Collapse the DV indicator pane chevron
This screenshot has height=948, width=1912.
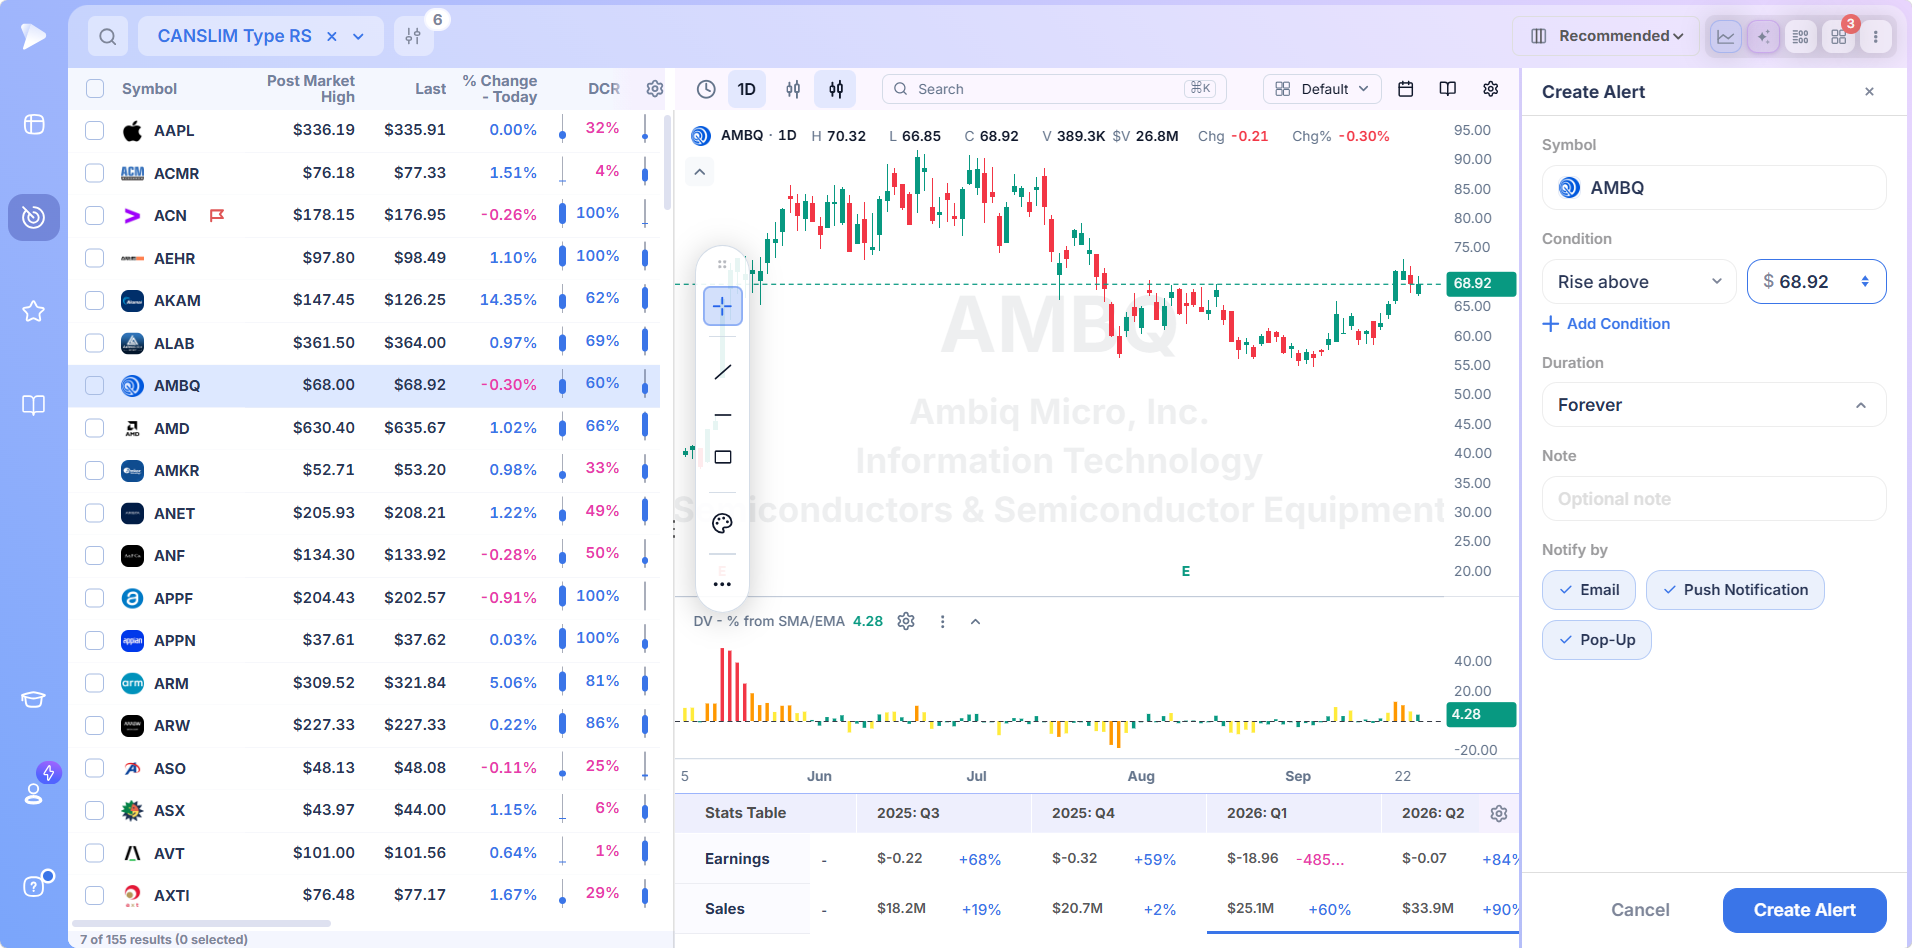point(975,621)
